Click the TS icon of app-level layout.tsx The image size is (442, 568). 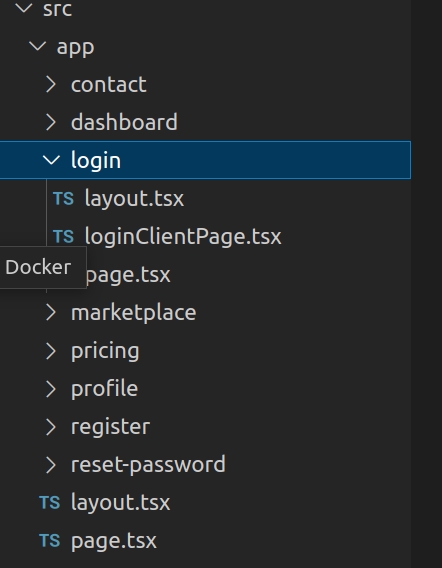click(x=50, y=502)
